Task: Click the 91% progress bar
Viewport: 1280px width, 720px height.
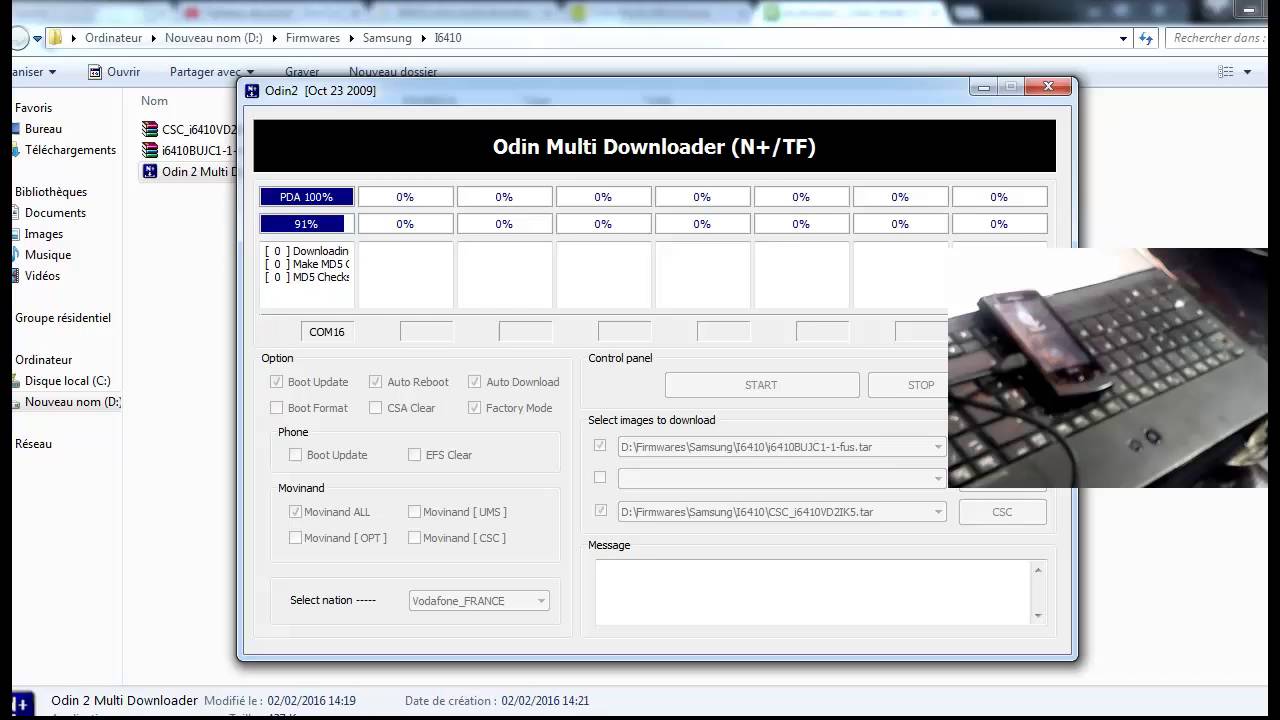Action: click(x=306, y=224)
